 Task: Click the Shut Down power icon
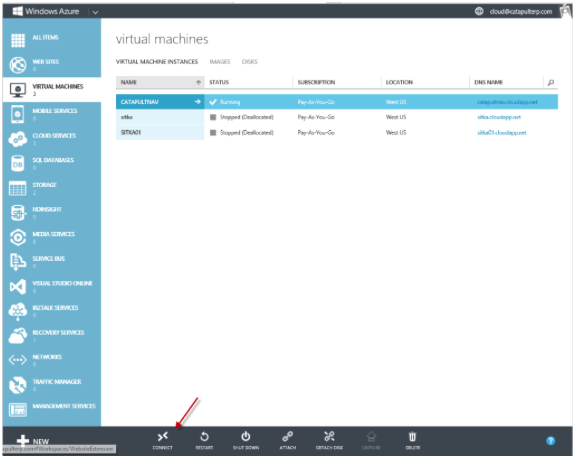click(x=246, y=437)
